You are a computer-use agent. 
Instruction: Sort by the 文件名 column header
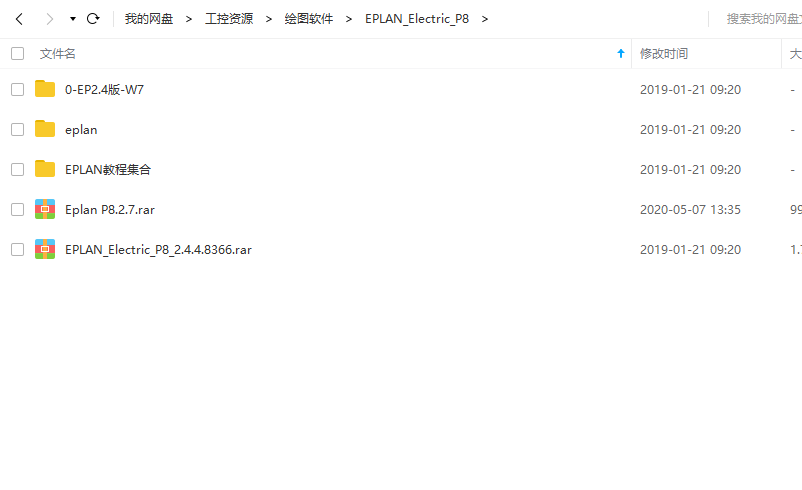pyautogui.click(x=58, y=54)
